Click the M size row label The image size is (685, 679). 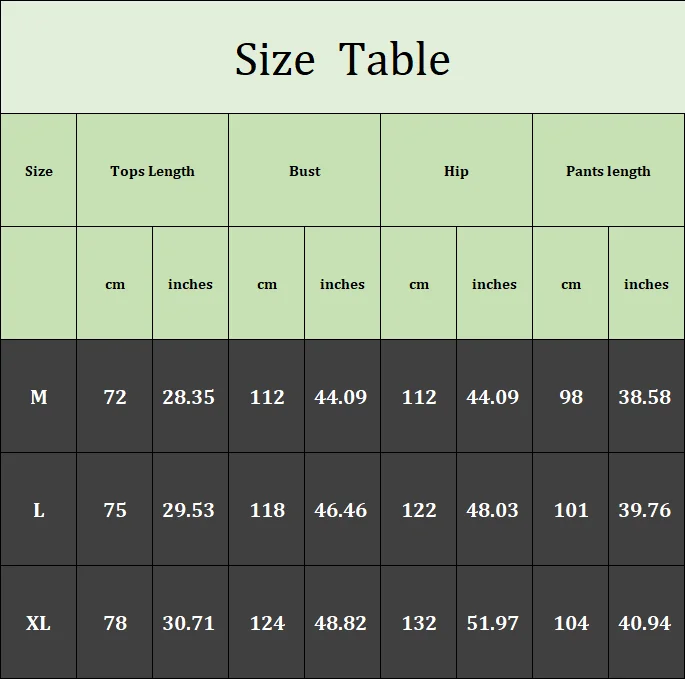pyautogui.click(x=39, y=397)
